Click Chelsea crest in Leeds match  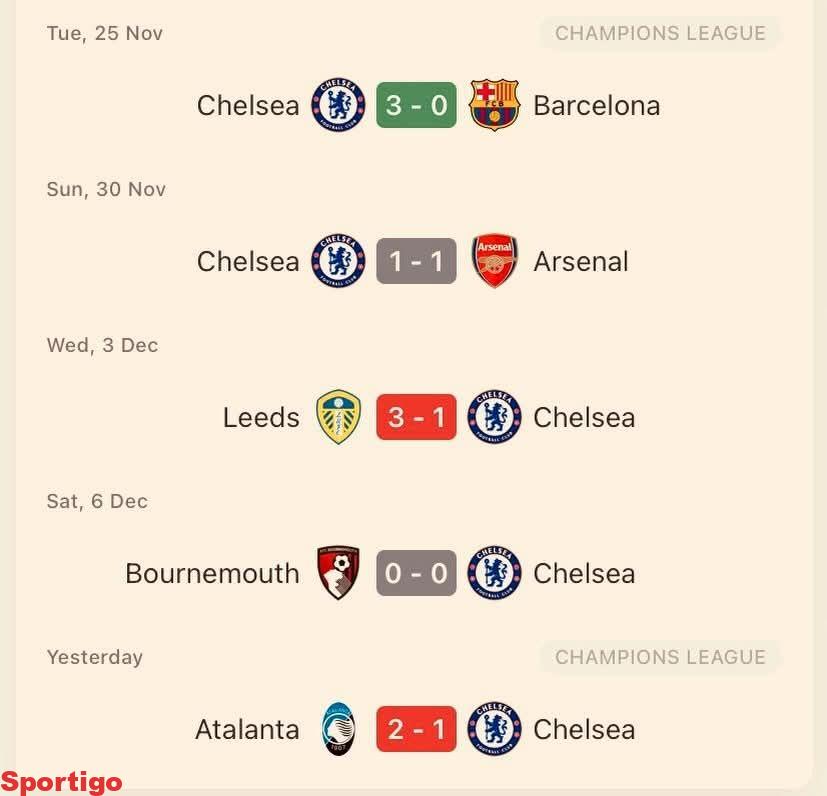(494, 417)
